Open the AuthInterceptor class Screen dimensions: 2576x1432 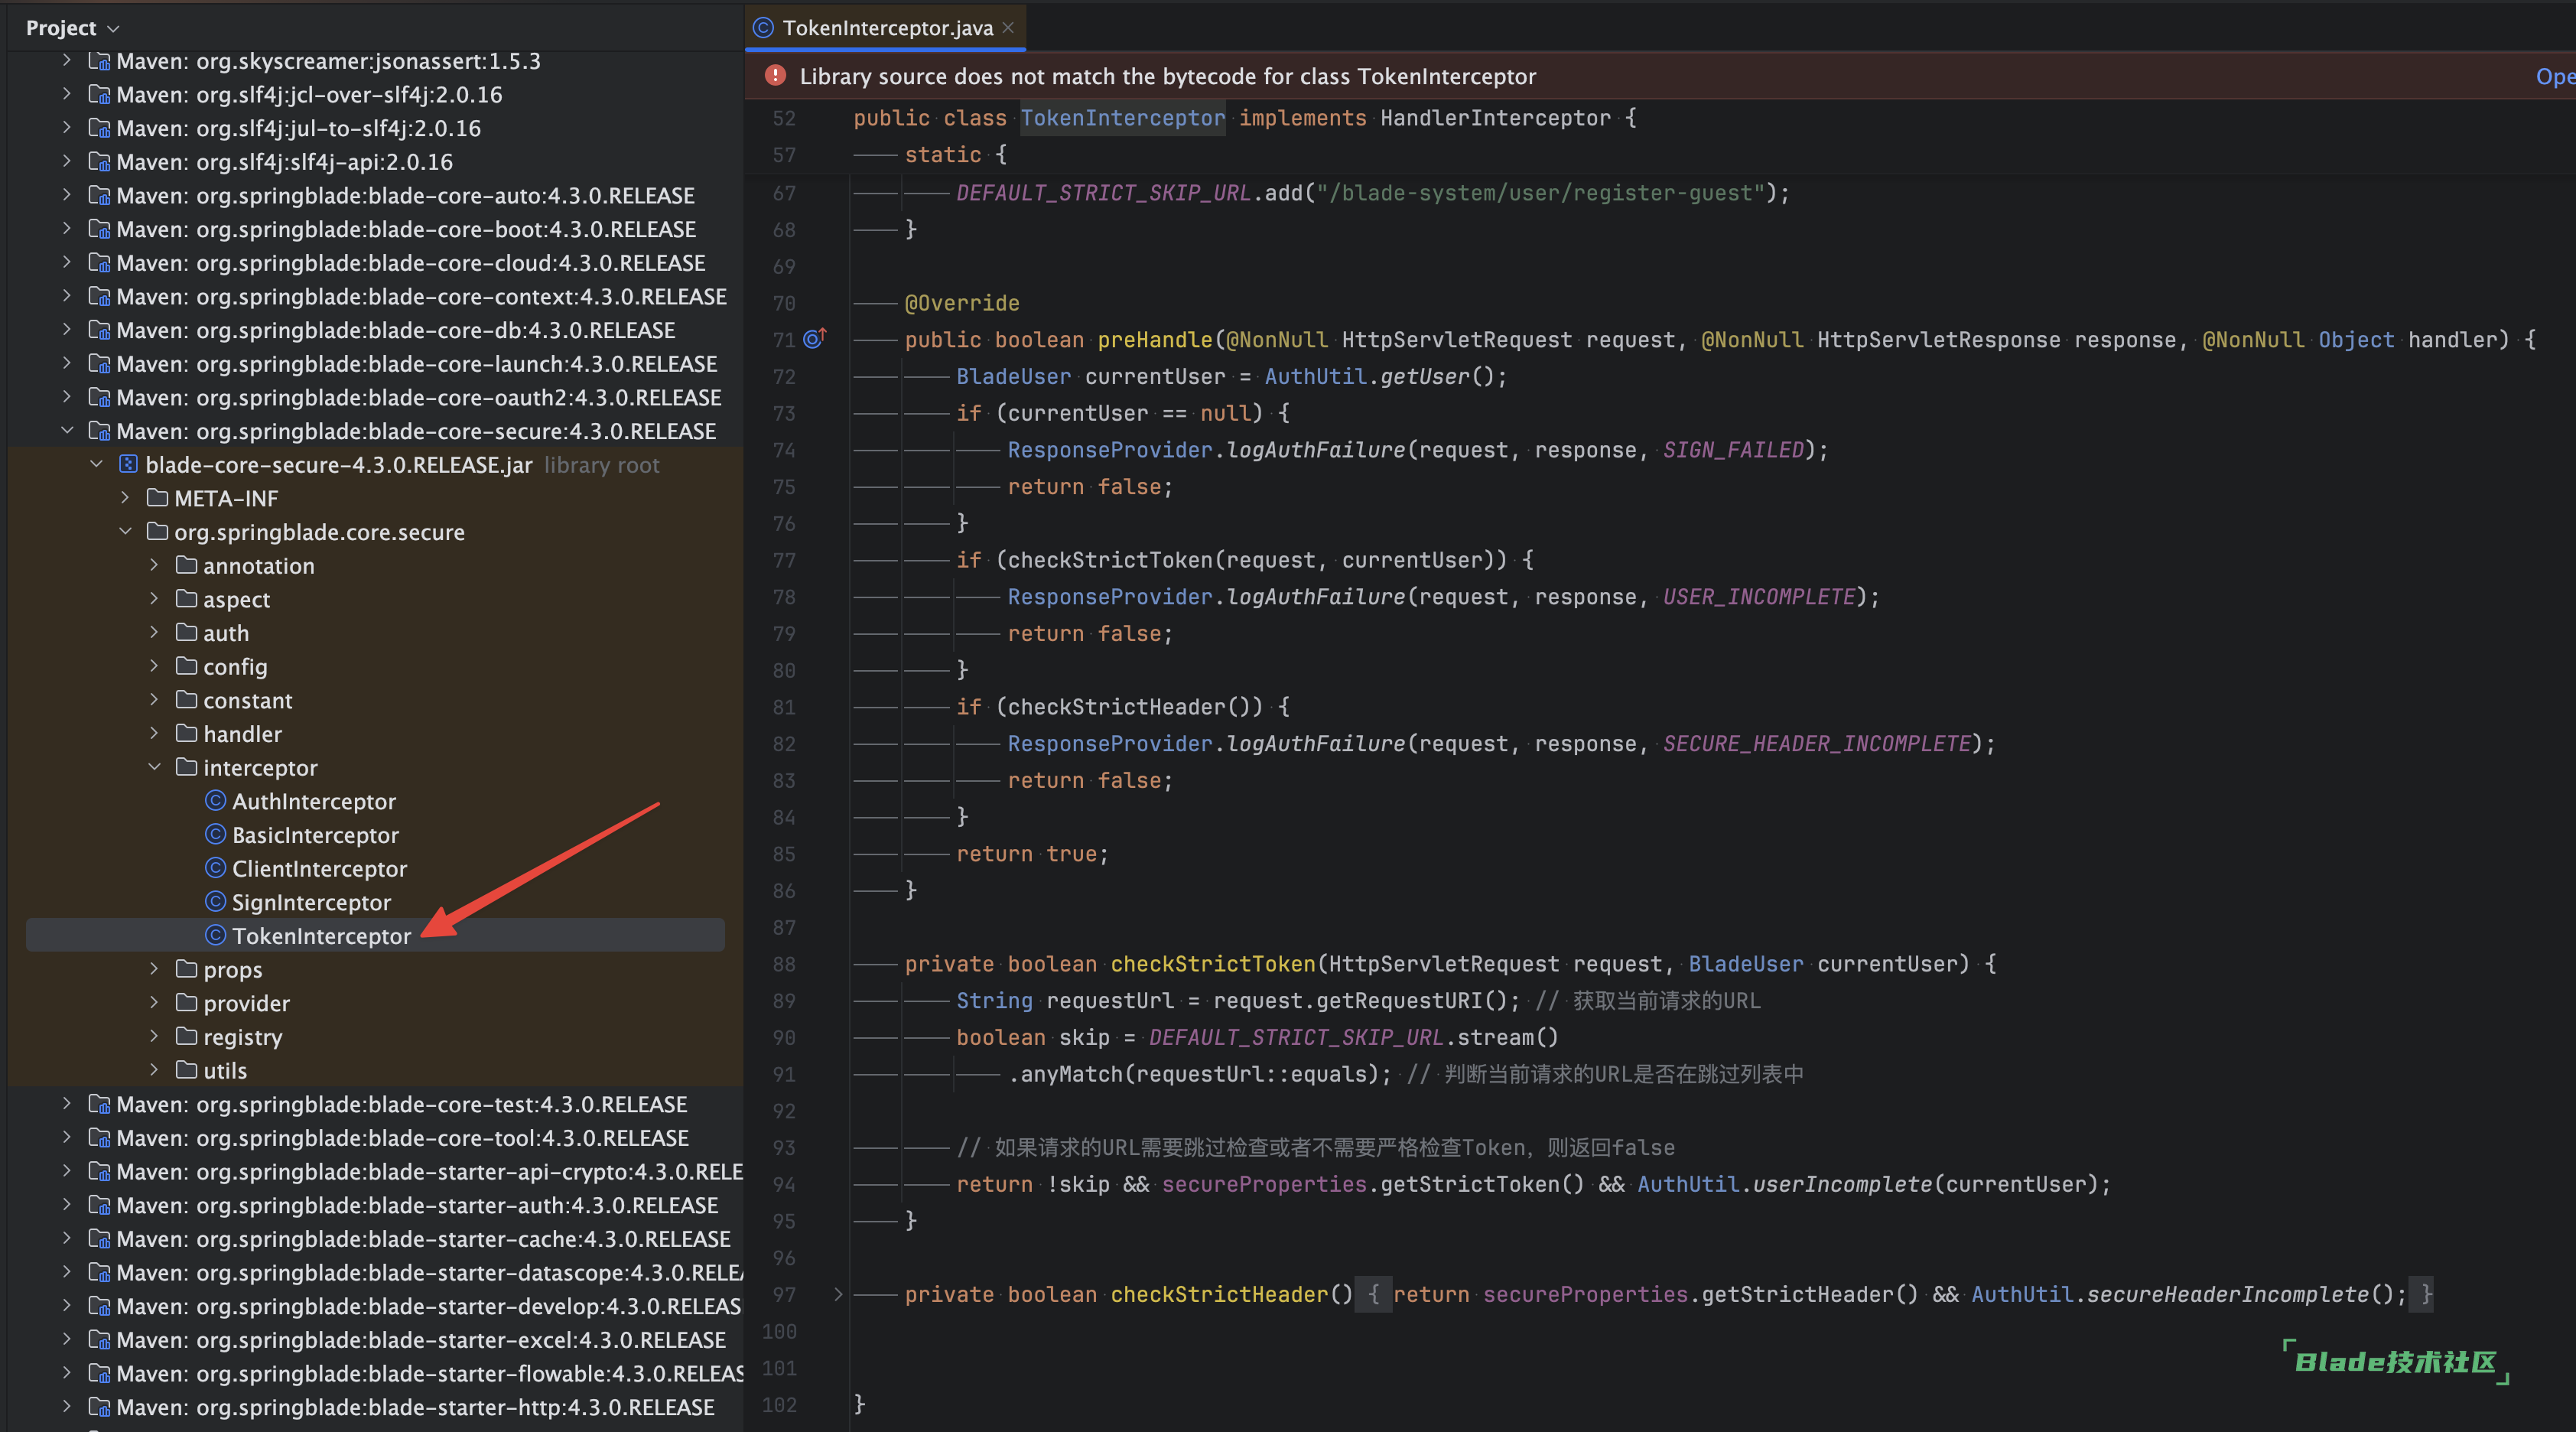[313, 801]
